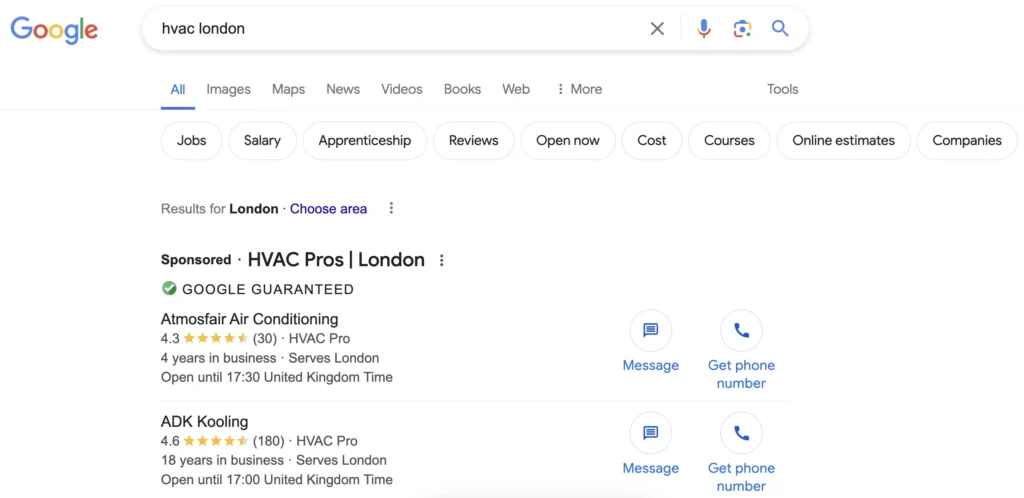Apply the Cost filter chip
Image resolution: width=1024 pixels, height=498 pixels.
pyautogui.click(x=652, y=140)
